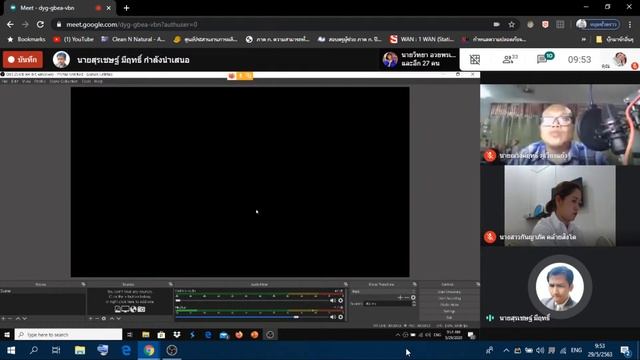Click the red recording indicator button
Image resolution: width=640 pixels, height=360 pixels.
point(23,60)
